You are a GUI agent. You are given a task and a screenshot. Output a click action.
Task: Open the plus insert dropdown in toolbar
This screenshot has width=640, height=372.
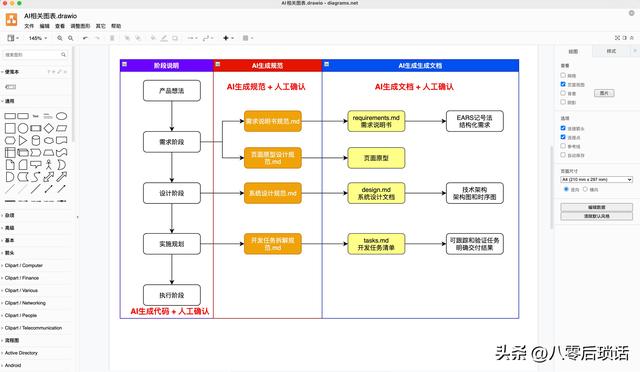[x=228, y=38]
